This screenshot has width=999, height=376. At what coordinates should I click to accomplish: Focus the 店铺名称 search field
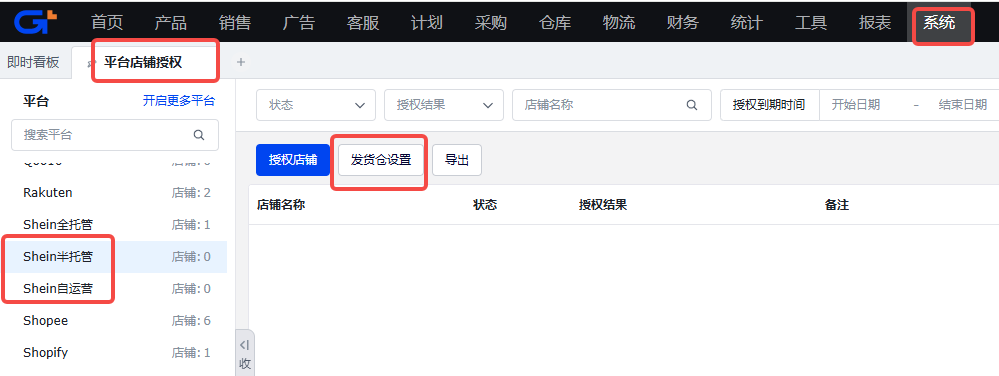tap(612, 105)
